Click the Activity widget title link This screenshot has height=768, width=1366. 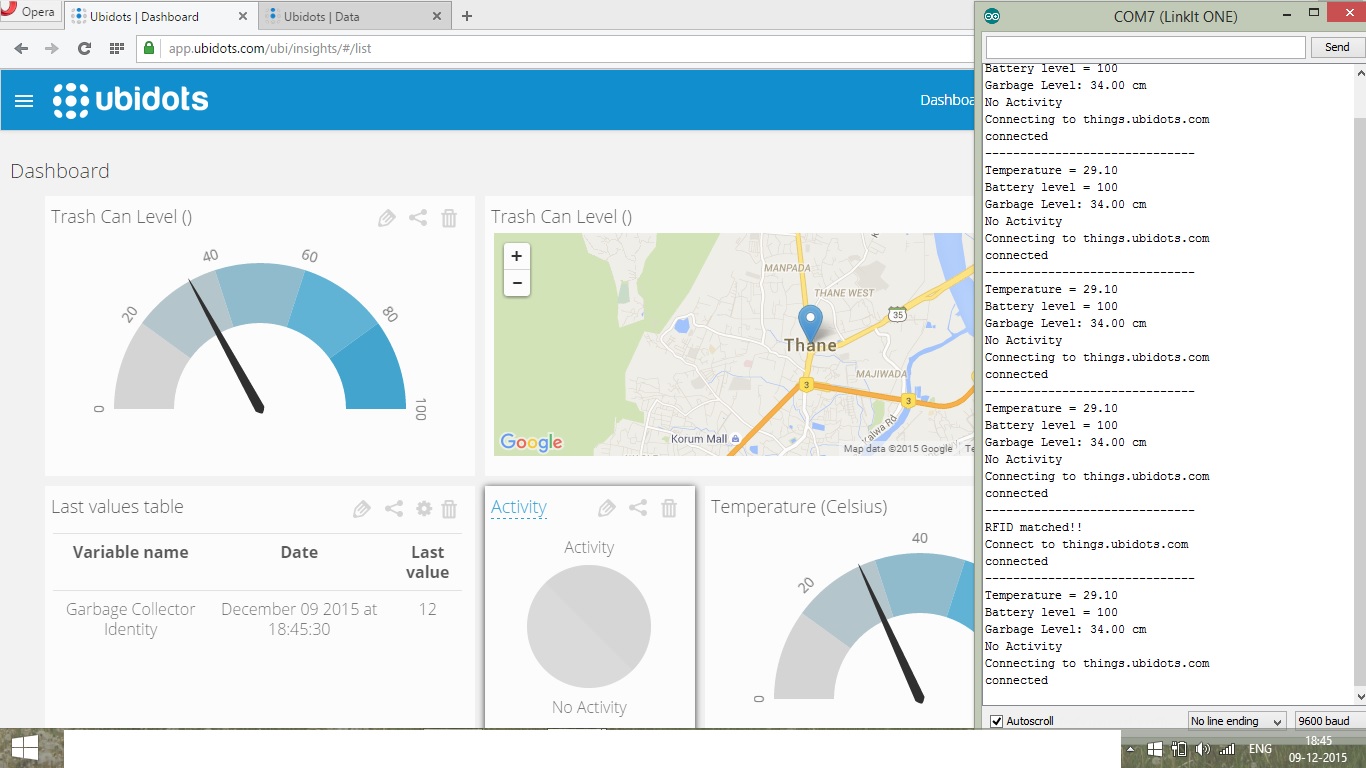tap(519, 507)
